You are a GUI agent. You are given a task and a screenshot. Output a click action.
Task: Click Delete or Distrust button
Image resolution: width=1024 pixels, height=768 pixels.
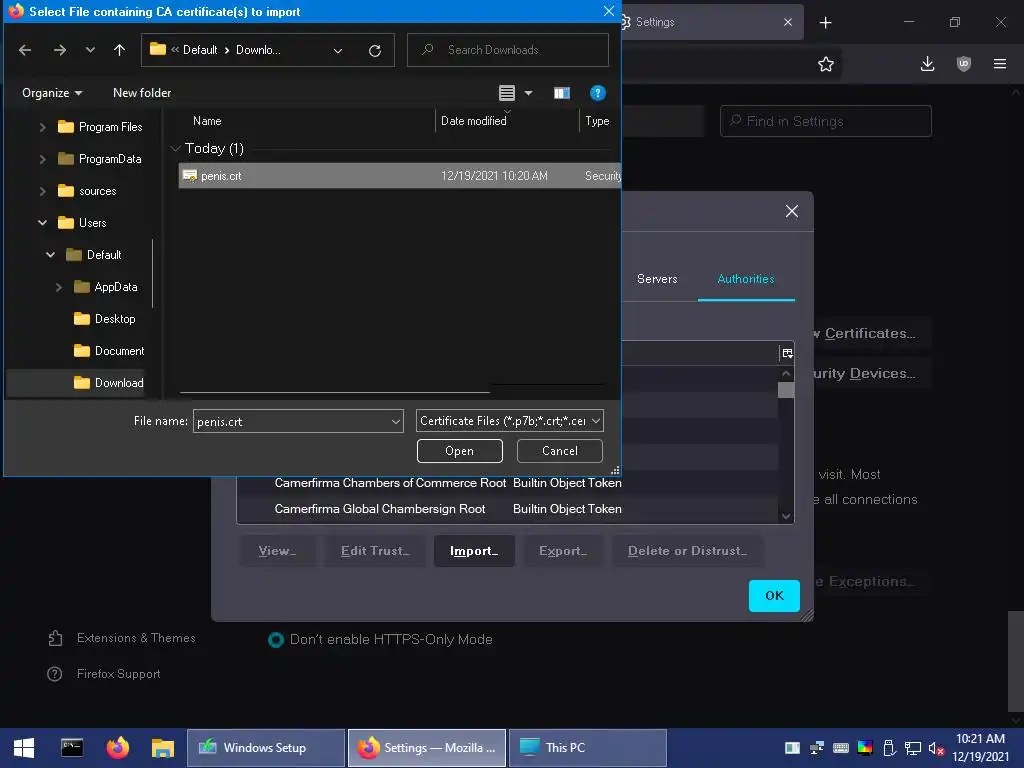(x=687, y=551)
